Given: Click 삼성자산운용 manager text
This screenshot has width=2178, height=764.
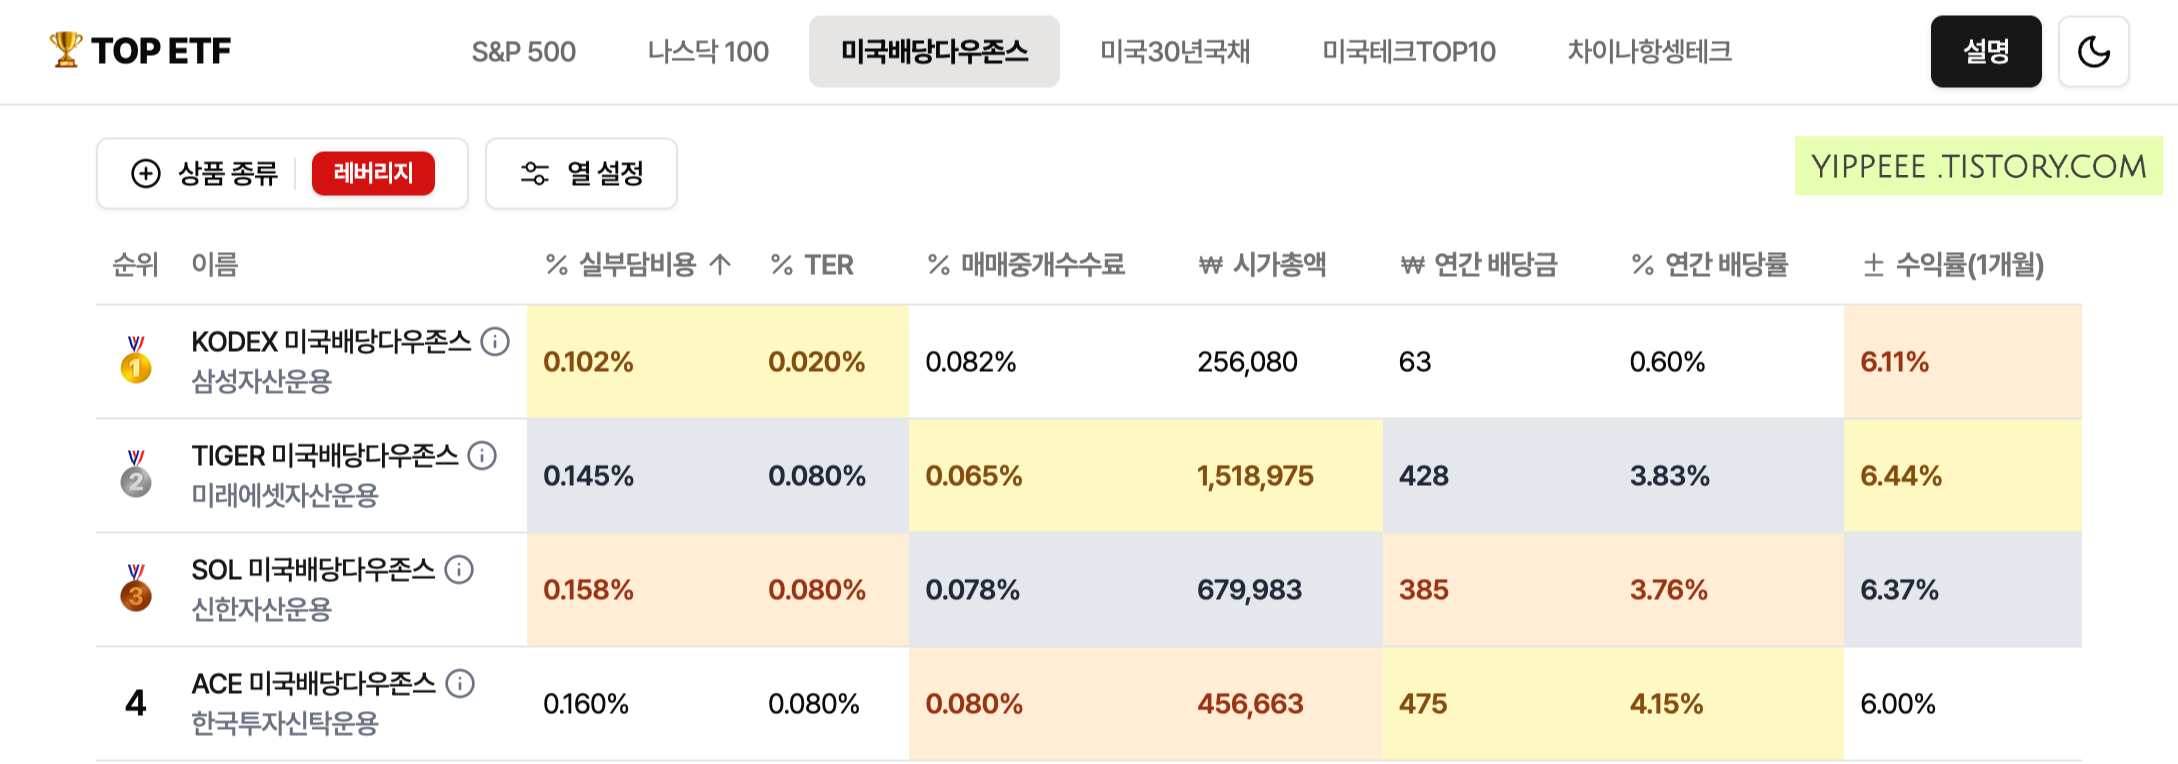Looking at the screenshot, I should (261, 381).
